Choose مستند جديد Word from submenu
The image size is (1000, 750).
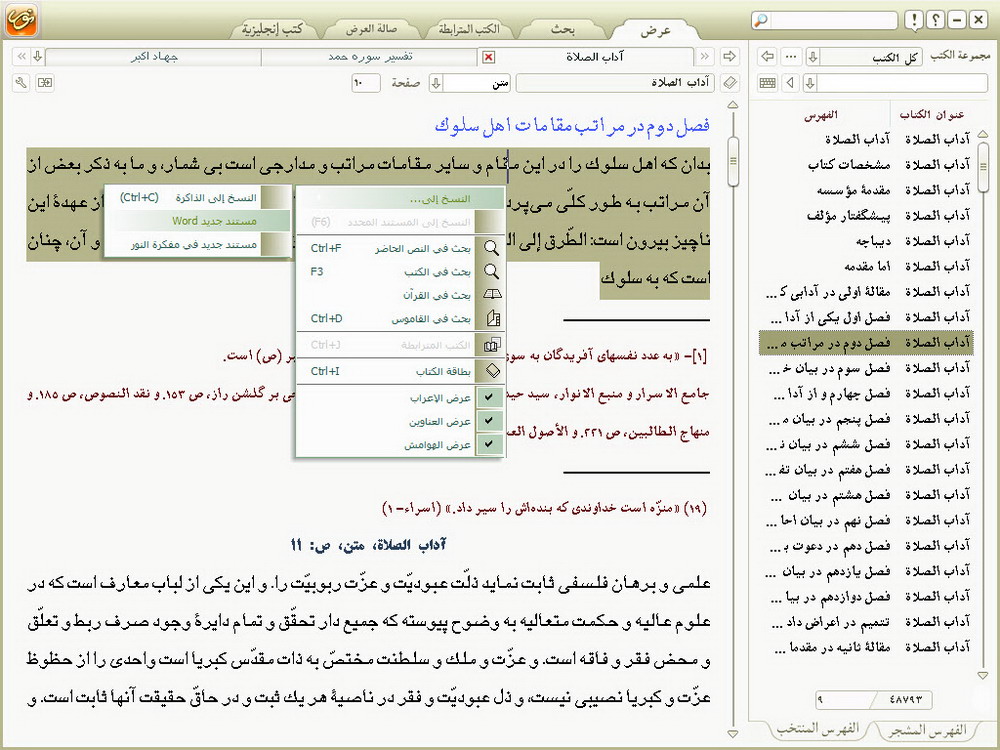pyautogui.click(x=197, y=221)
